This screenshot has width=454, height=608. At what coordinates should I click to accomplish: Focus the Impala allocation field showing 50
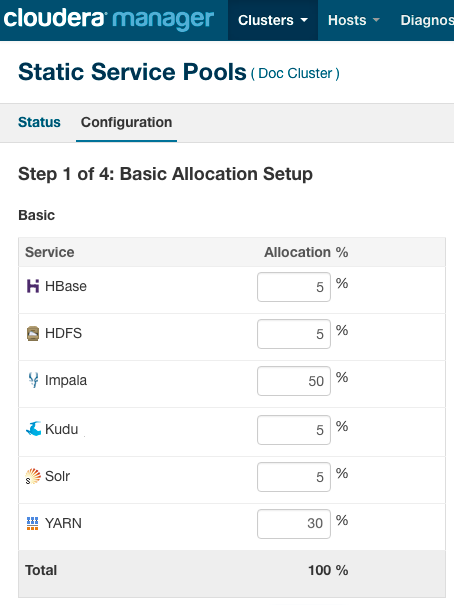[294, 381]
